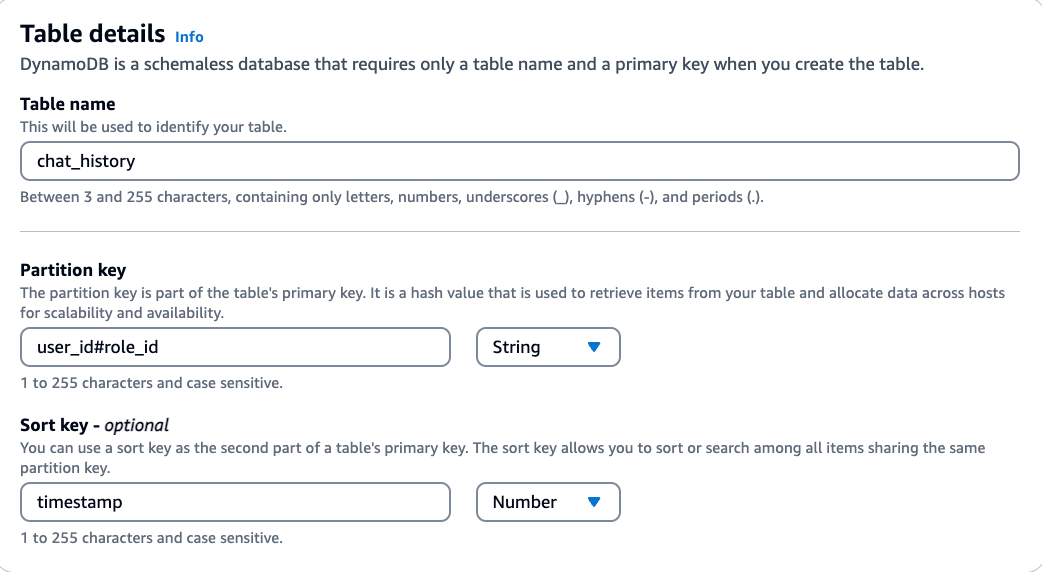Screen dimensions: 1042x572
Task: Click the Table name label
Action: pos(68,104)
